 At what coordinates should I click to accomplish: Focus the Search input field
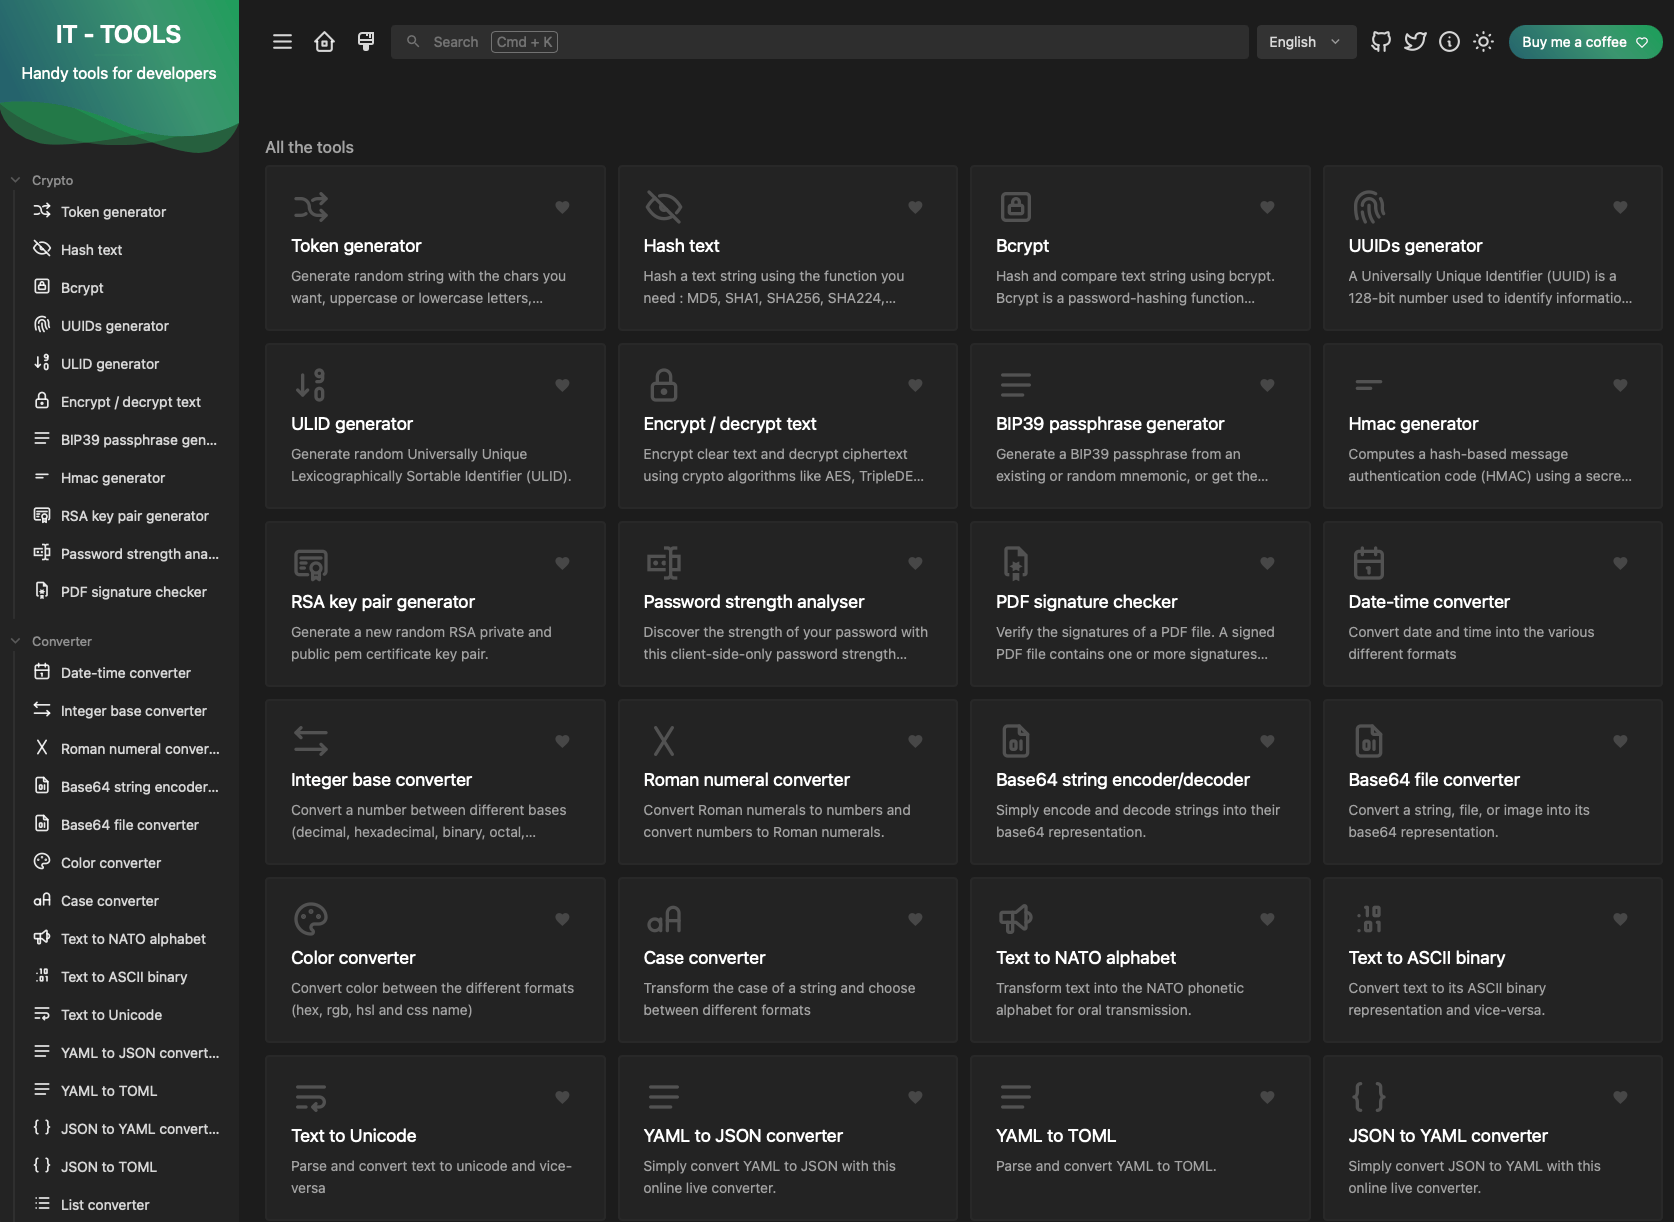[x=820, y=42]
